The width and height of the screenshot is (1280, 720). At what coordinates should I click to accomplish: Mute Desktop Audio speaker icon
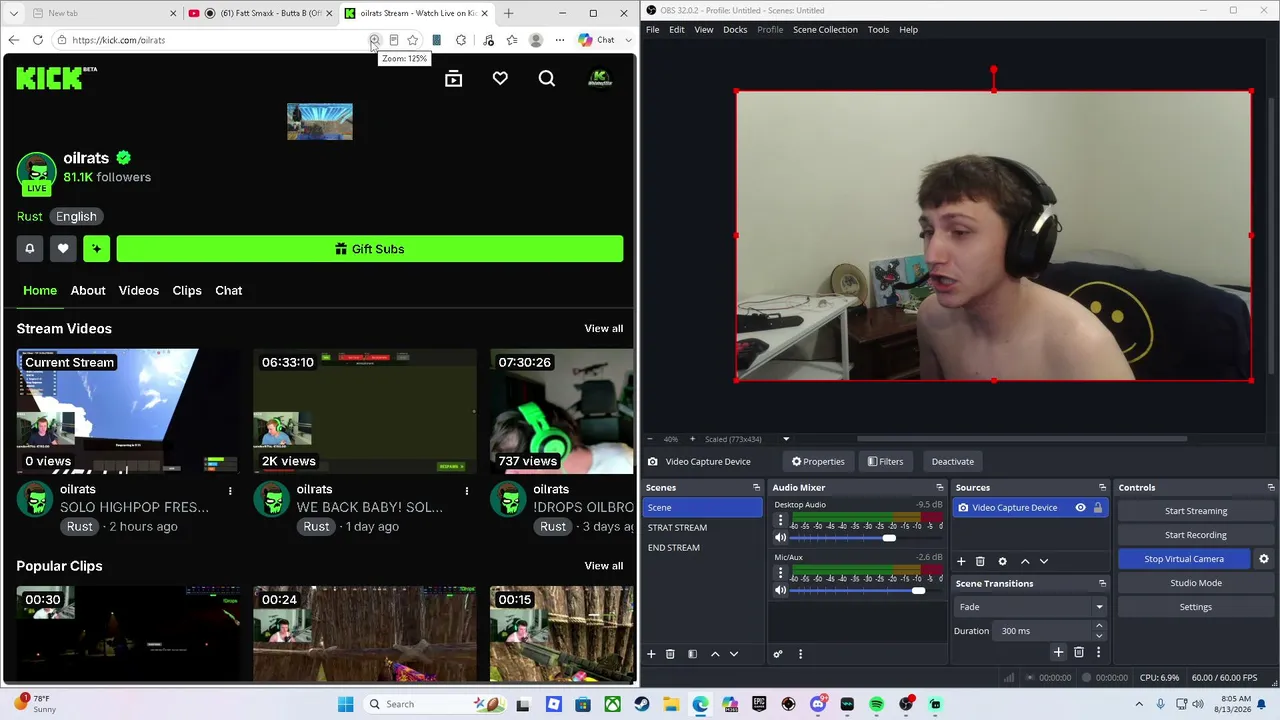[x=780, y=538]
